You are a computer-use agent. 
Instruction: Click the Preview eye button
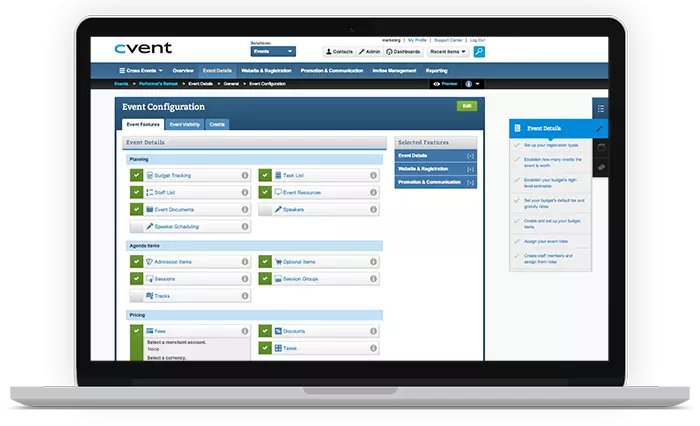point(444,85)
